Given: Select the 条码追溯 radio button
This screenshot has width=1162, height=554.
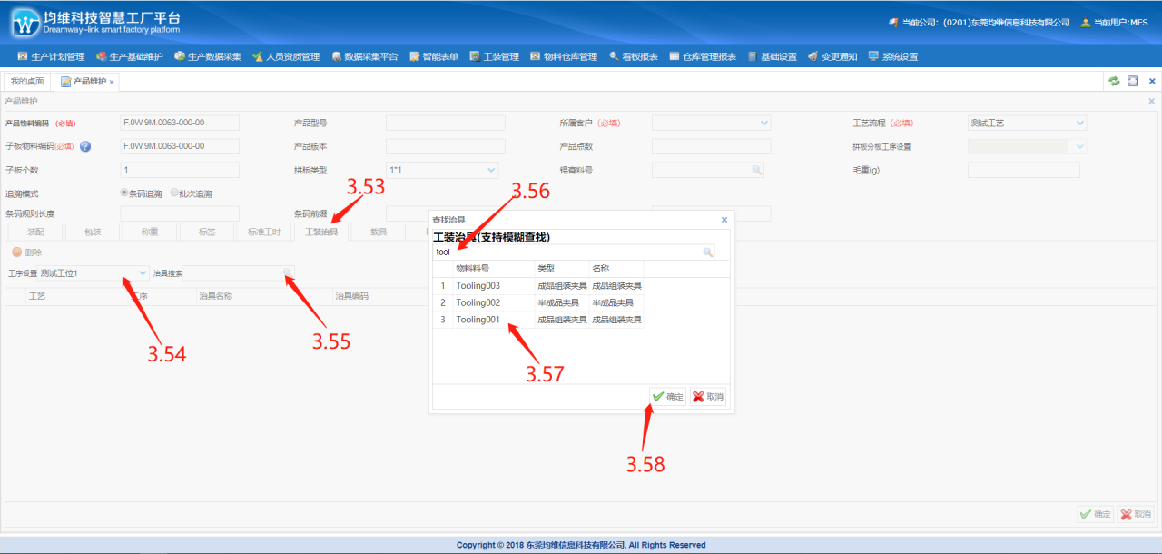Looking at the screenshot, I should coord(124,193).
